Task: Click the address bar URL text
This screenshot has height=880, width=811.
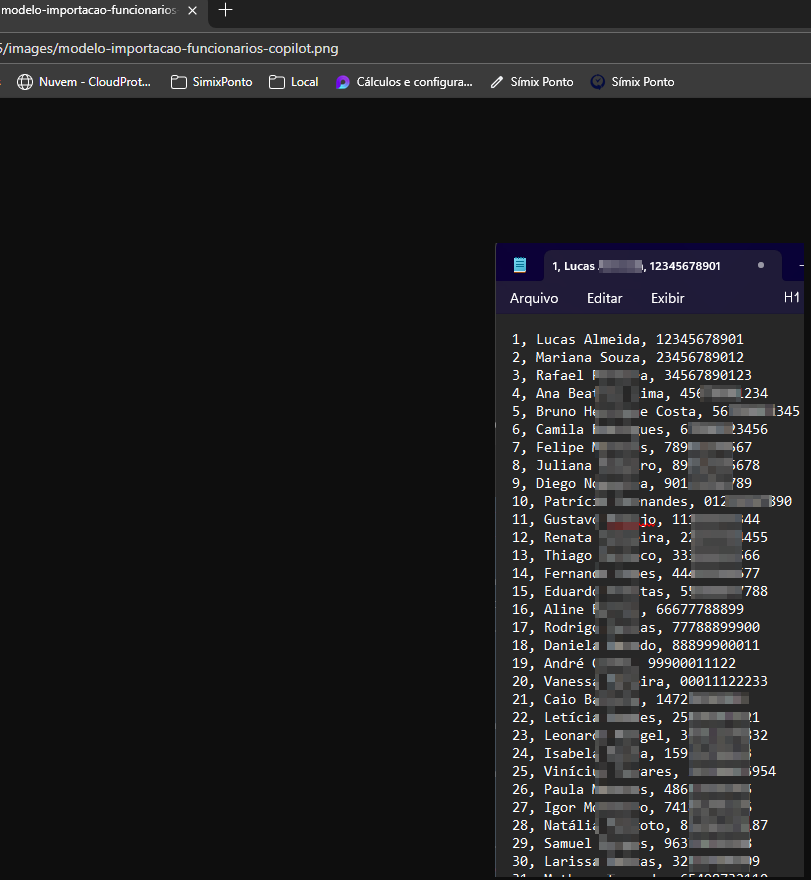Action: click(169, 48)
